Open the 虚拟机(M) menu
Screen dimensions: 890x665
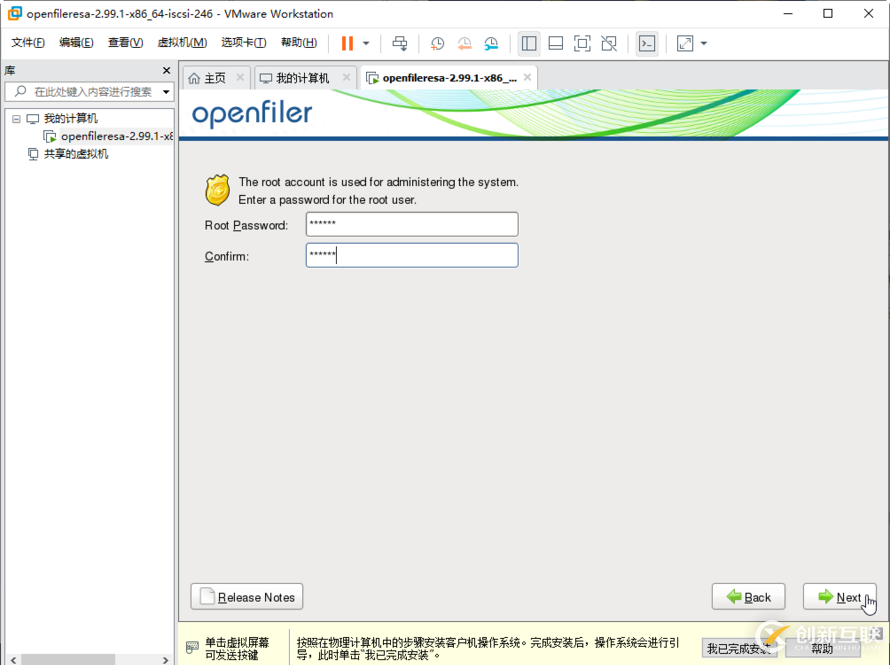182,43
